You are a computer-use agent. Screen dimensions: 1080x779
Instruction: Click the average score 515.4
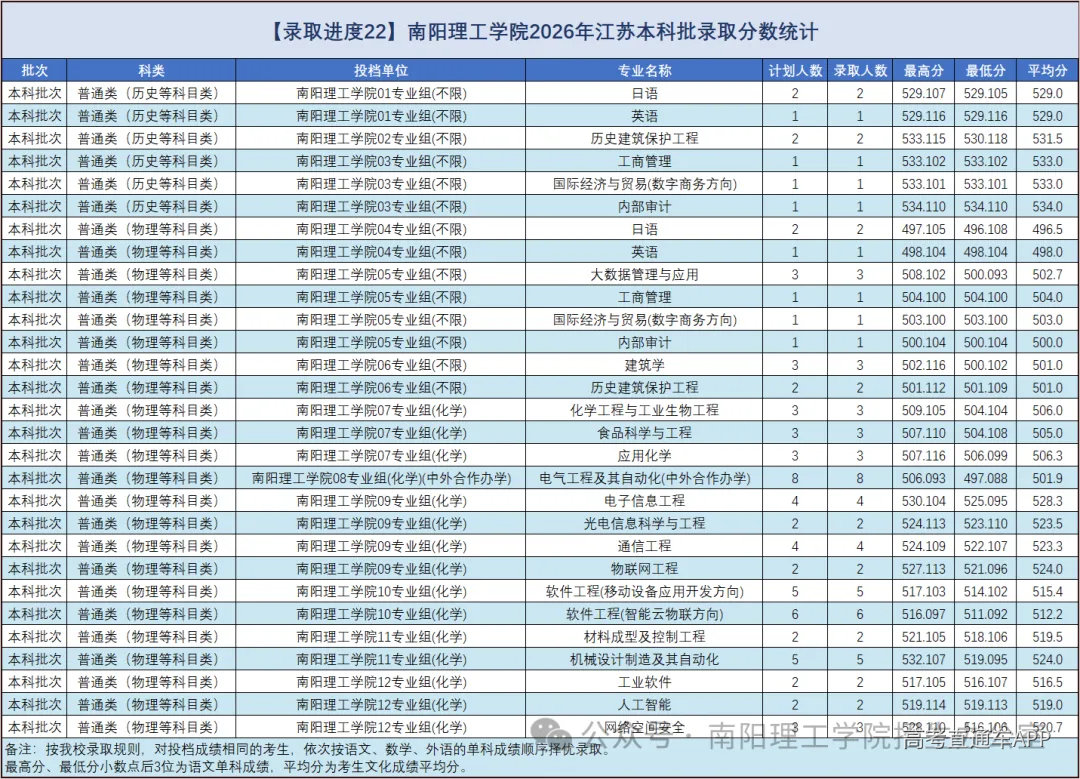click(x=1048, y=591)
